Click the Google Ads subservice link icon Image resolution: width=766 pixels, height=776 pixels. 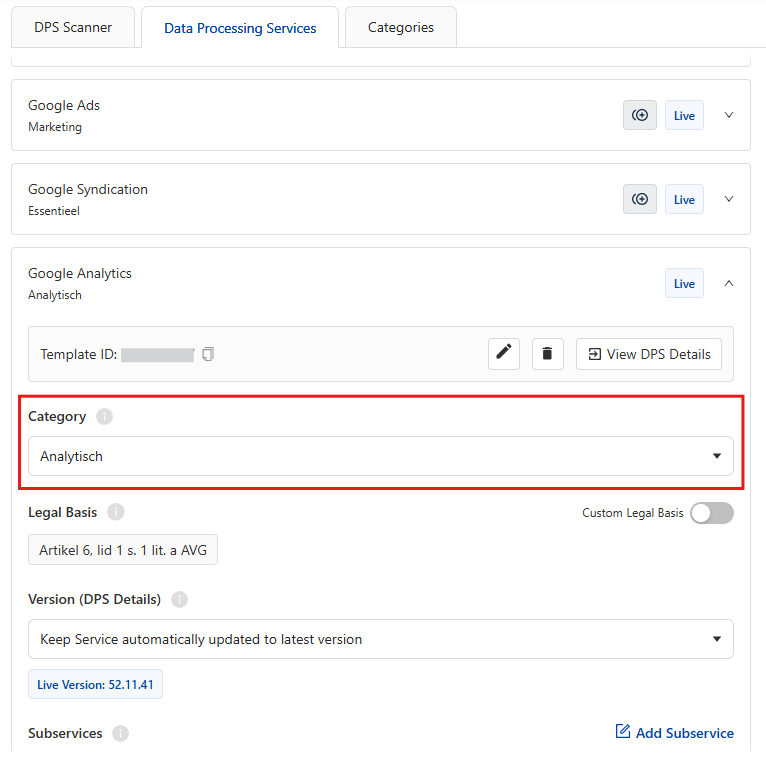pyautogui.click(x=640, y=115)
